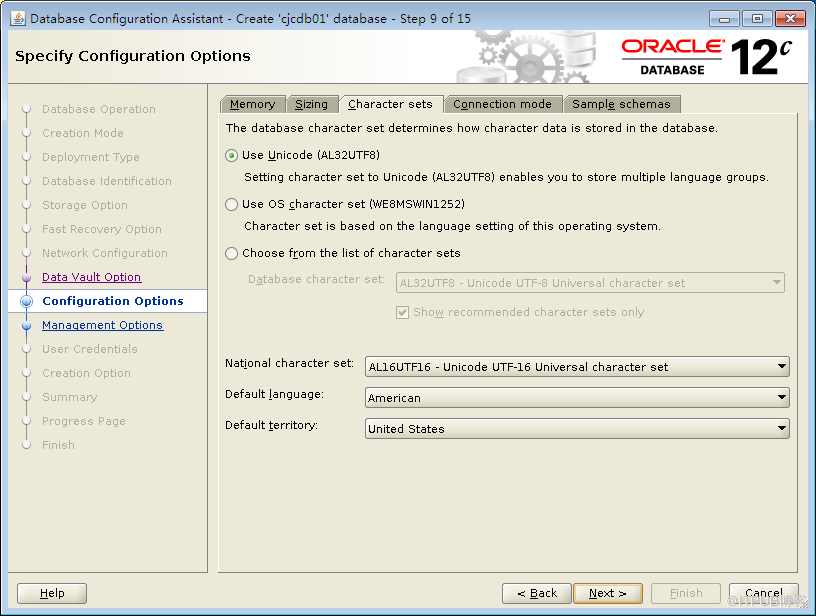The image size is (816, 616).
Task: Click Fast Recovery Option step label
Action: [102, 229]
